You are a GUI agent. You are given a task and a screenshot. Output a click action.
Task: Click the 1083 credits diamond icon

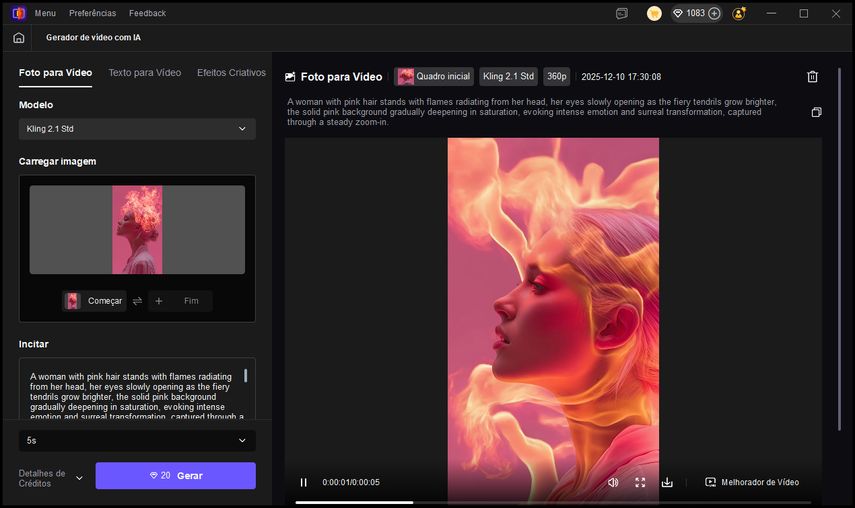[678, 13]
